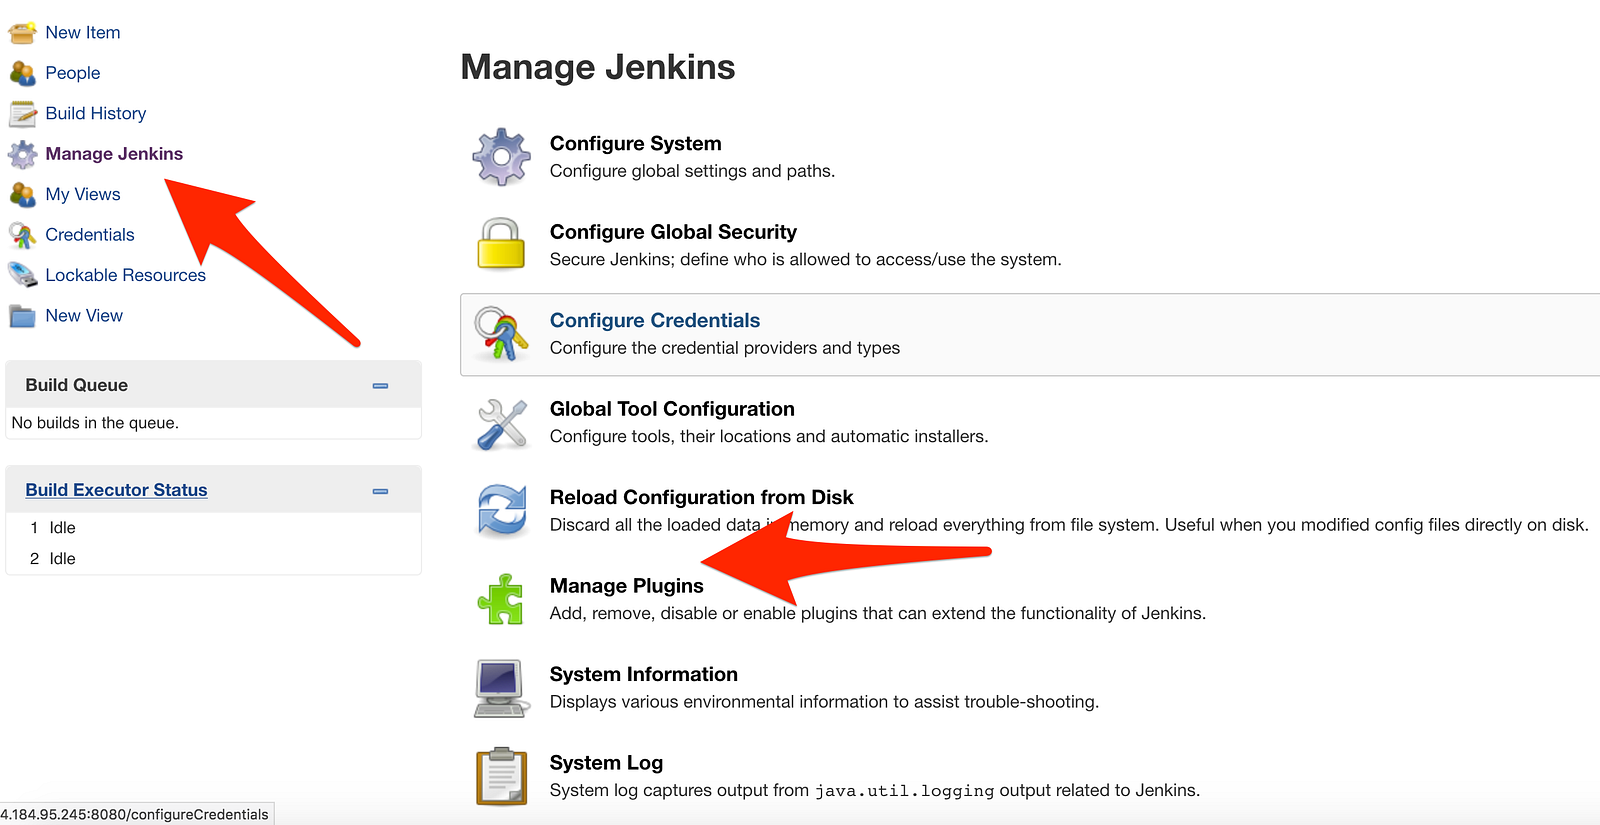
Task: Open the Build History link
Action: [96, 114]
